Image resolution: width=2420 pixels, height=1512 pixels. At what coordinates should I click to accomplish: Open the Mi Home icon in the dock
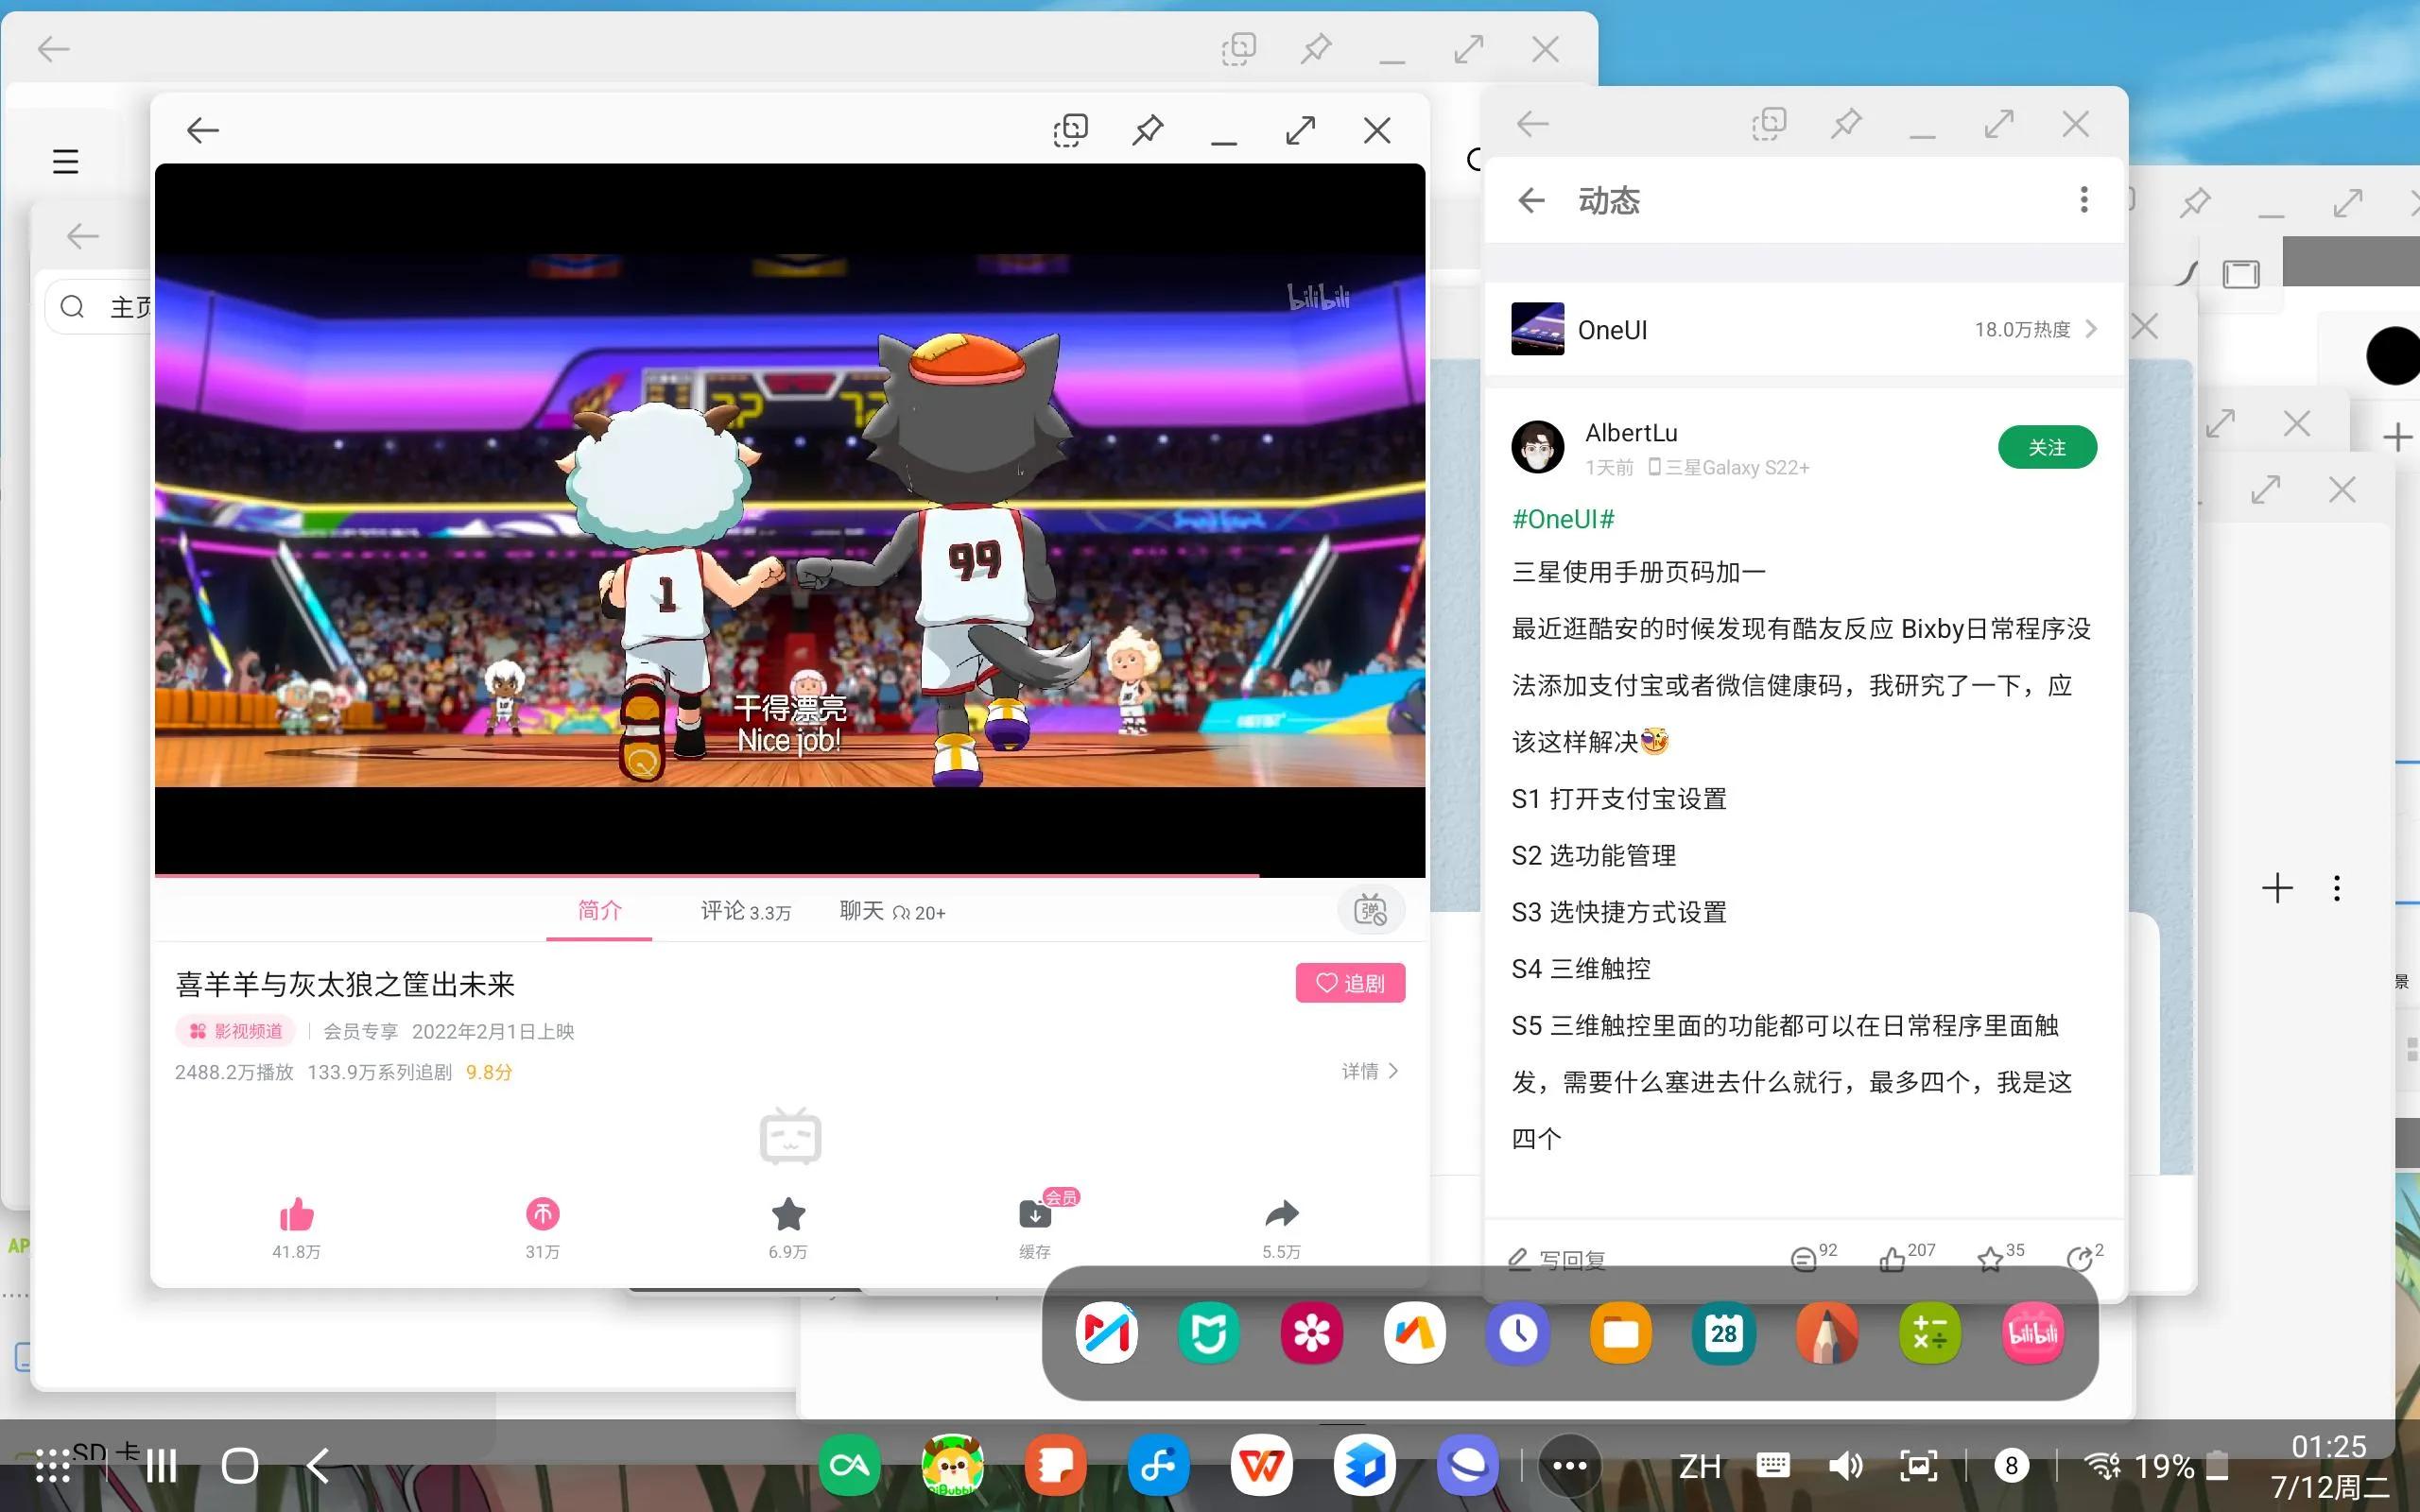(x=1209, y=1332)
